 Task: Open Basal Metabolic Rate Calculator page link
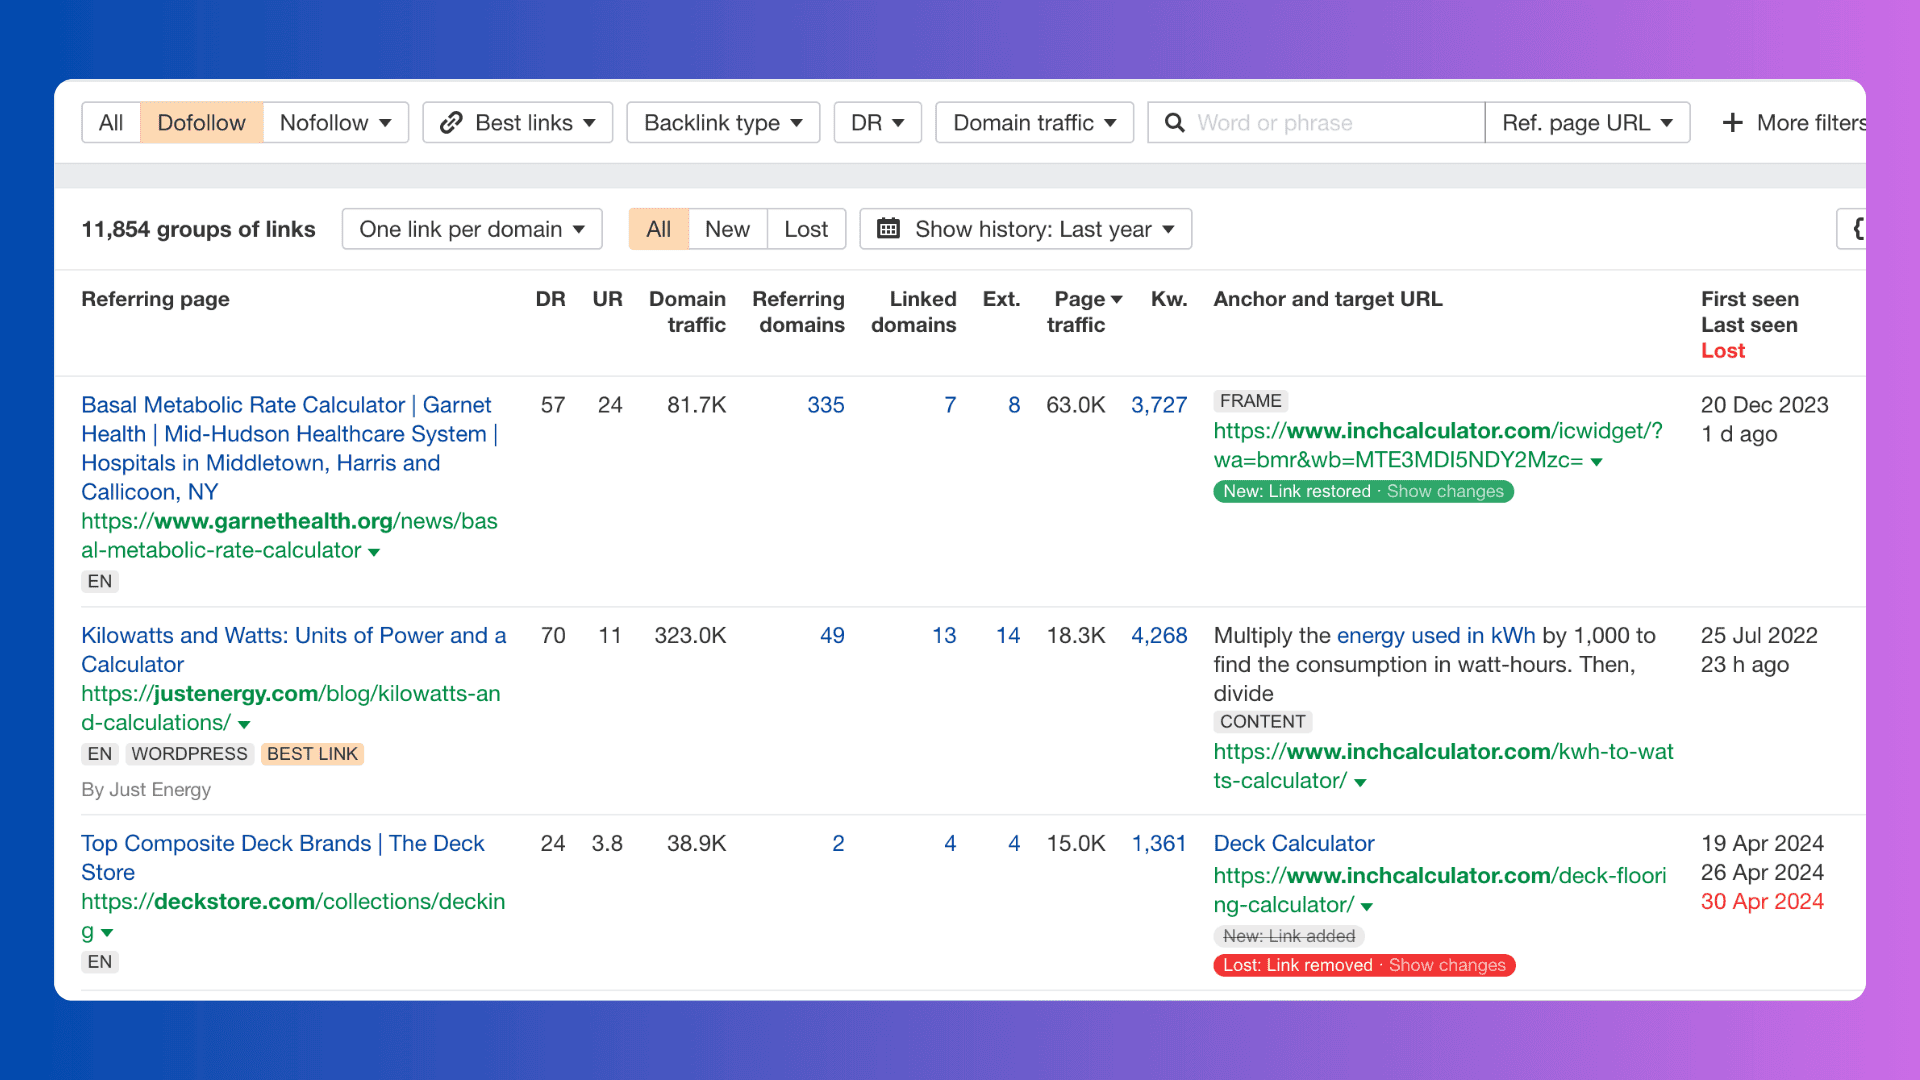point(289,448)
